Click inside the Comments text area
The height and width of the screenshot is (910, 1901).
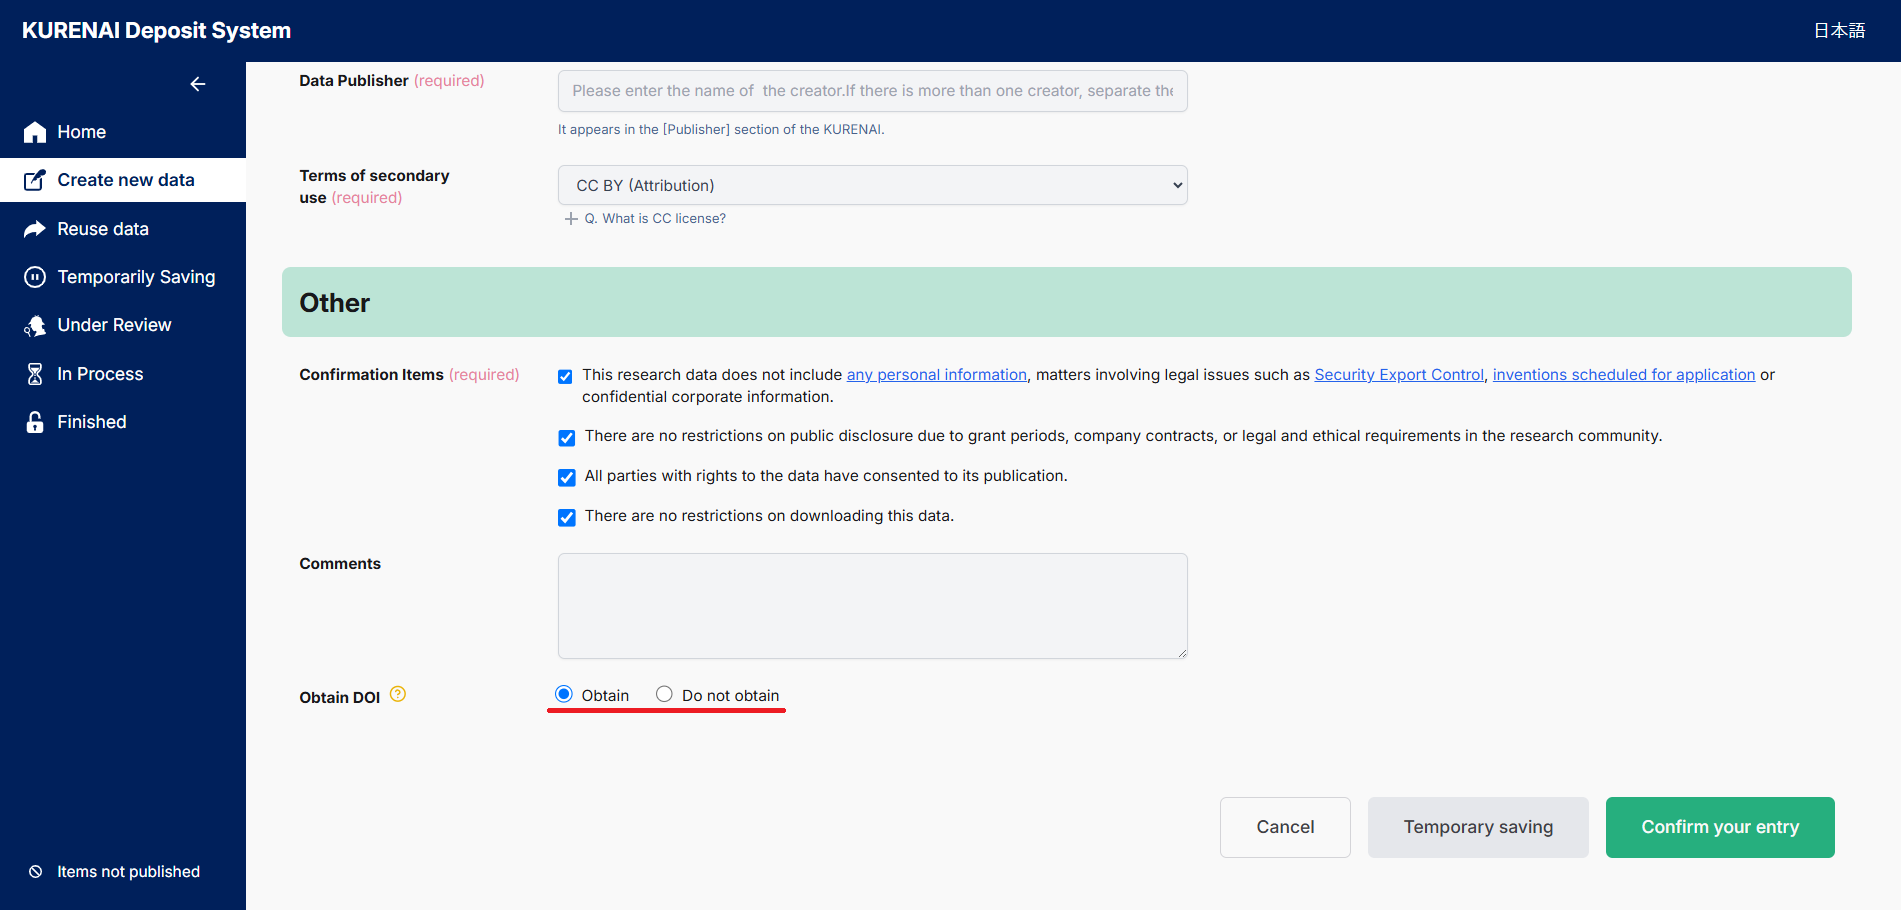[x=872, y=606]
